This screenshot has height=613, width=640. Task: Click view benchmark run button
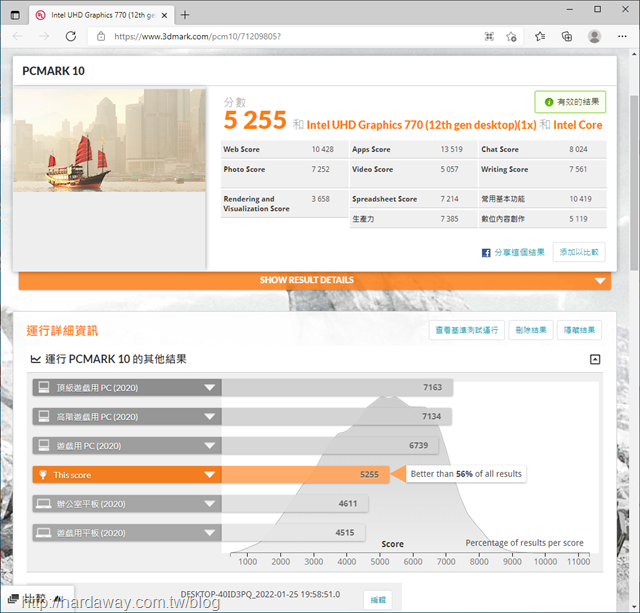click(x=467, y=330)
